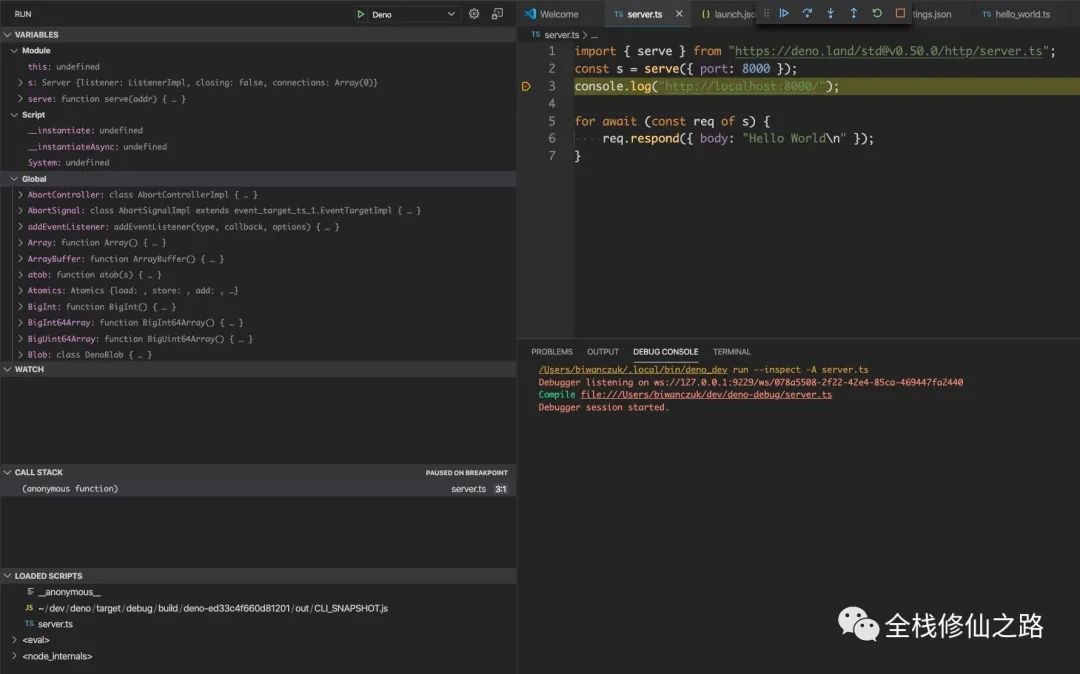Image resolution: width=1080 pixels, height=674 pixels.
Task: Expand the Blob: class DenoBlob entry
Action: tap(20, 355)
